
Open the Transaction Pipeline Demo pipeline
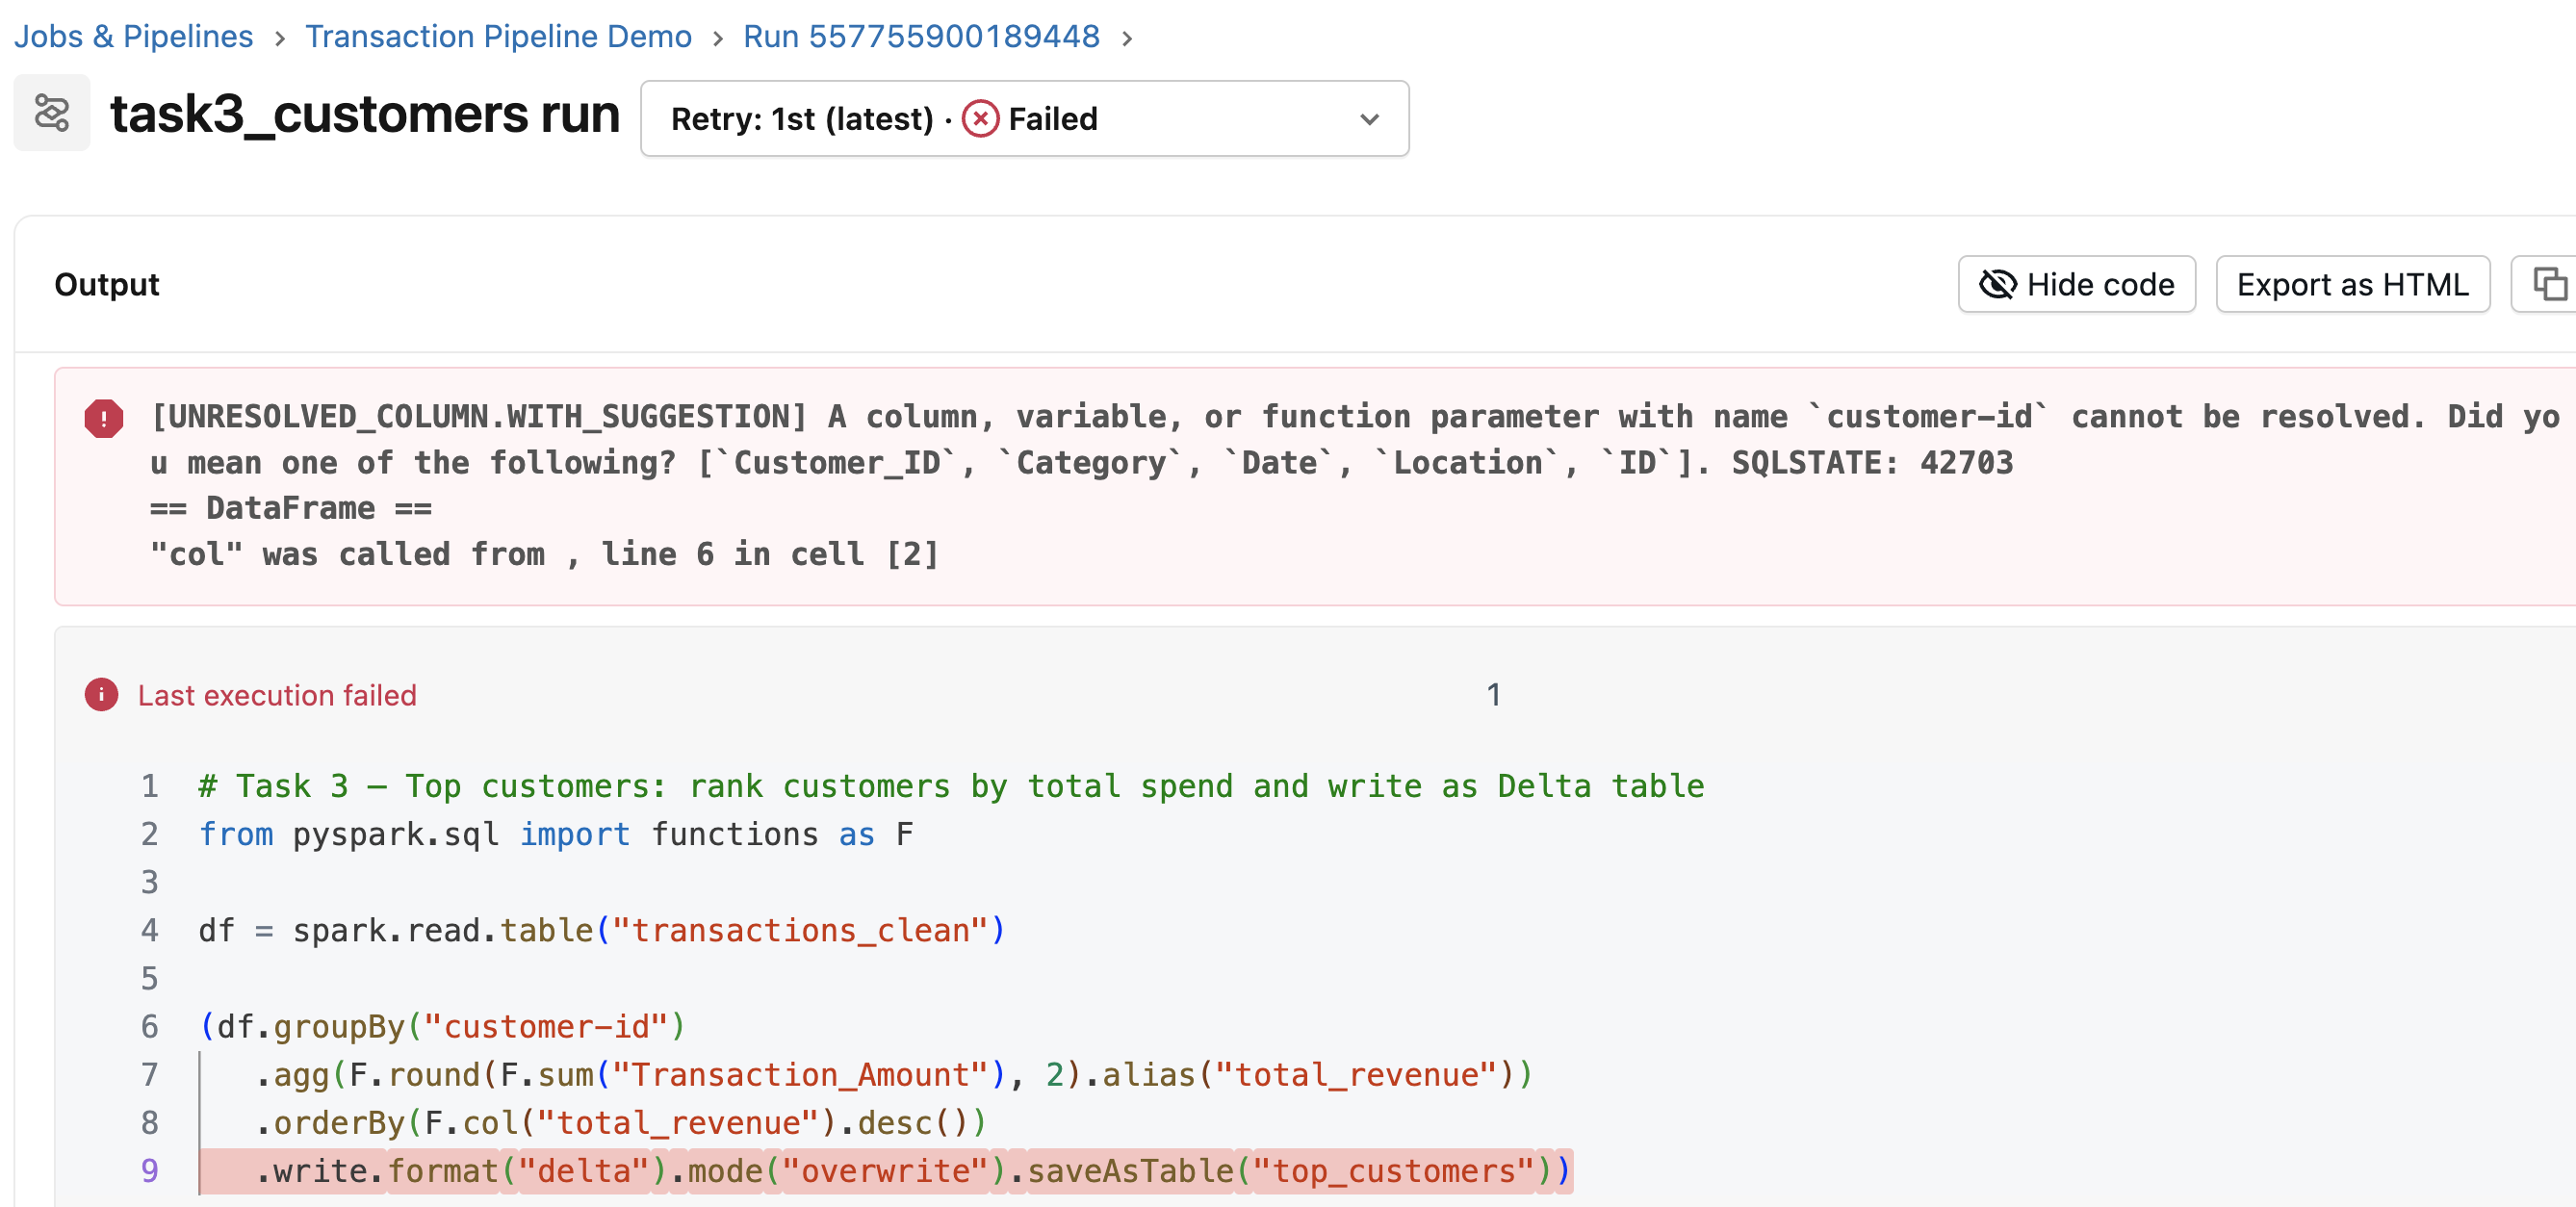point(498,36)
